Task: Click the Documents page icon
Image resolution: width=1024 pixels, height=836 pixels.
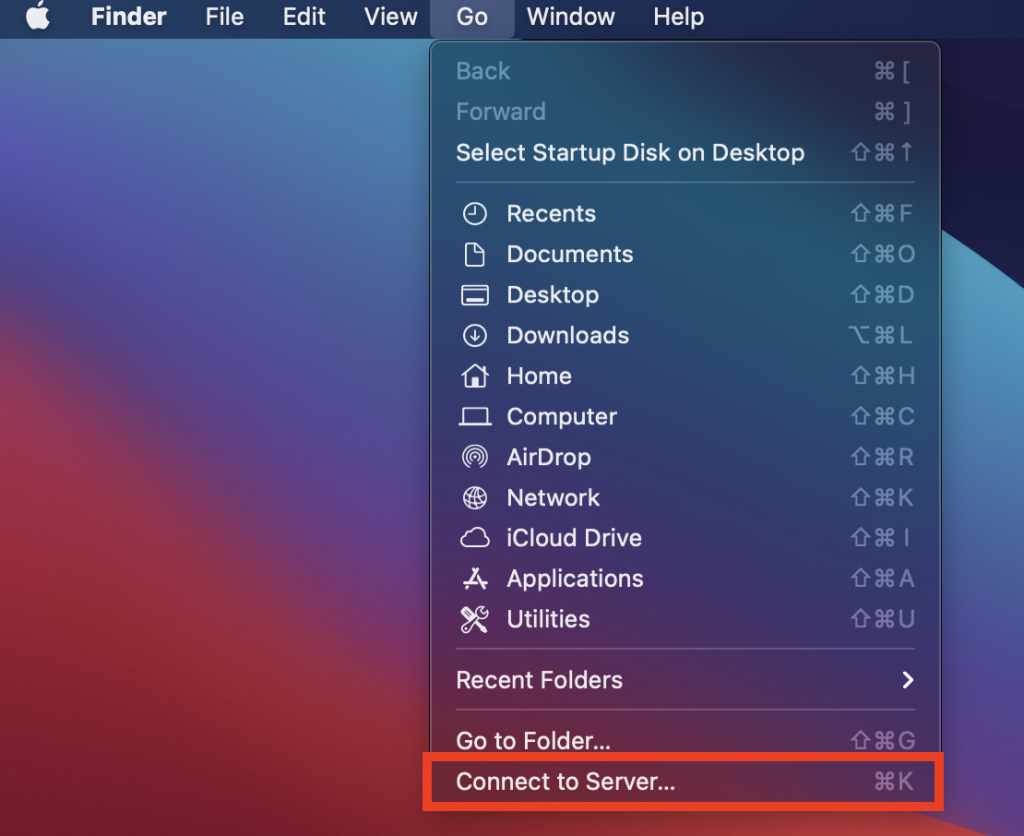Action: [x=475, y=254]
